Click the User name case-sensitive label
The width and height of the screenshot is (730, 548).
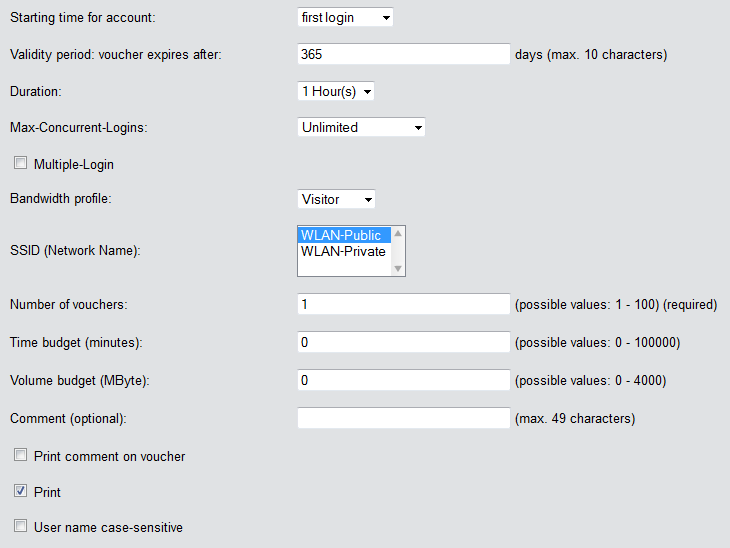point(108,527)
